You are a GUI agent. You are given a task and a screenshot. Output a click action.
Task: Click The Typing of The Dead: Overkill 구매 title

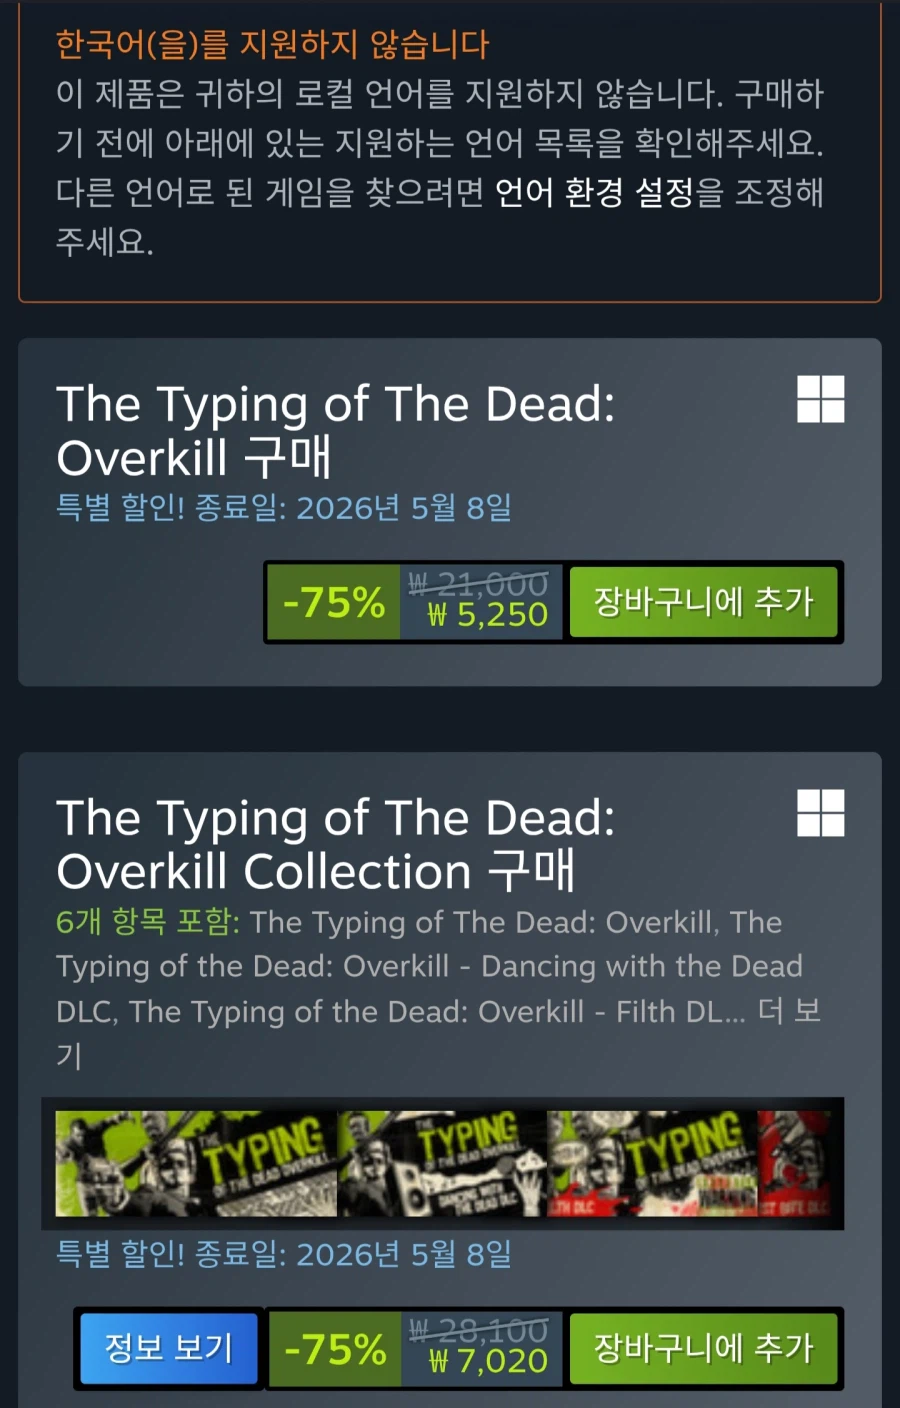pyautogui.click(x=336, y=431)
